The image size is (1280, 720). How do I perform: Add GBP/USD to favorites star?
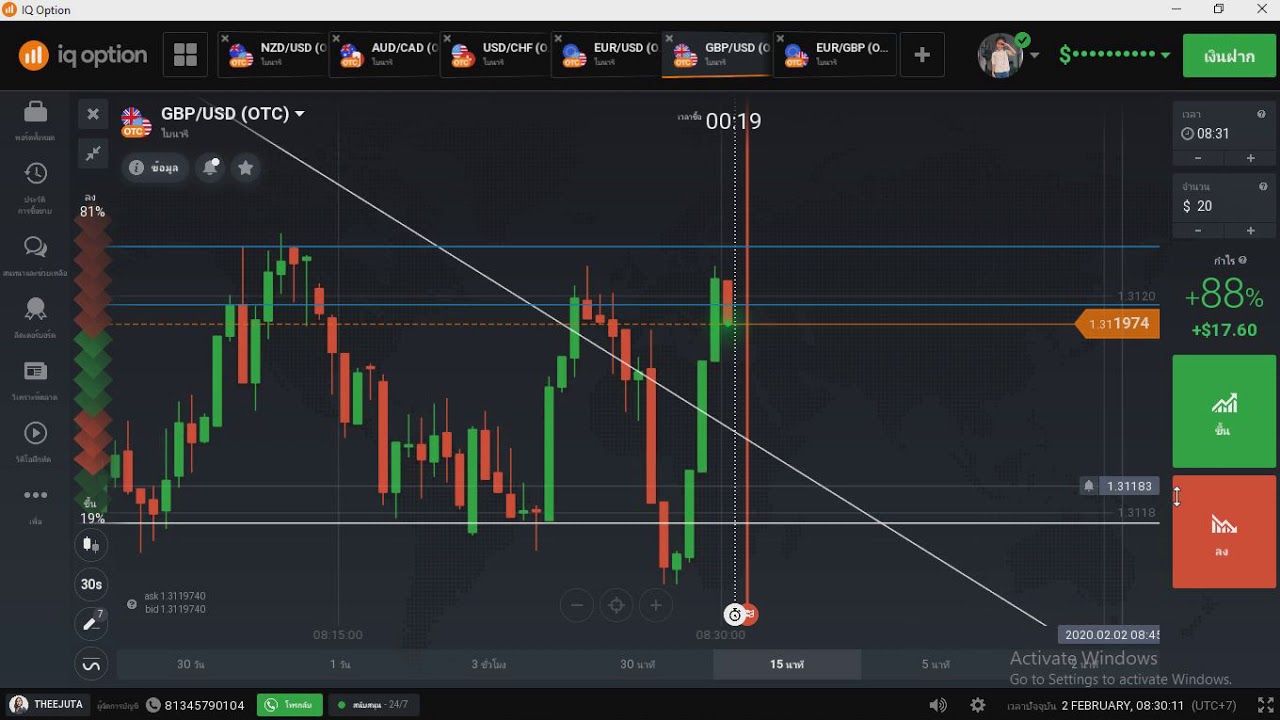(245, 168)
